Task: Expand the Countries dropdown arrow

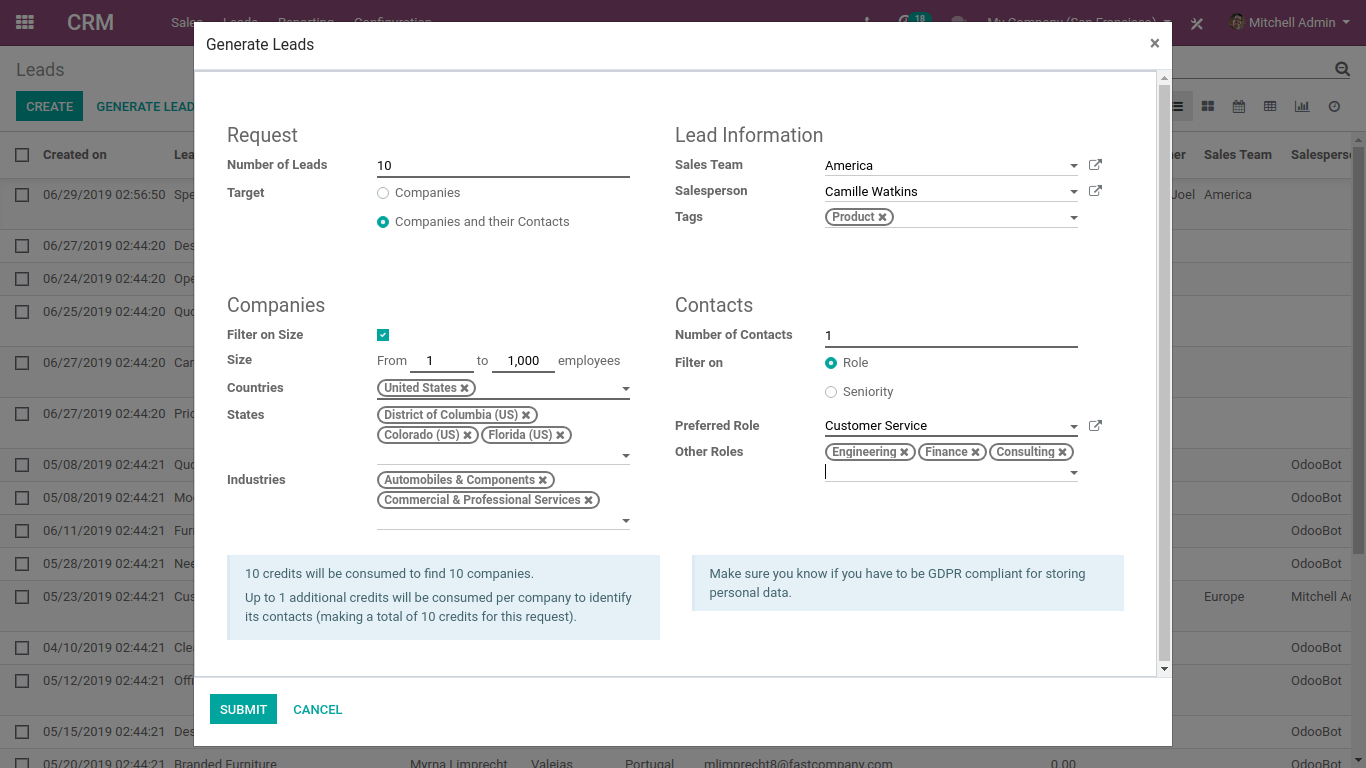Action: pos(626,389)
